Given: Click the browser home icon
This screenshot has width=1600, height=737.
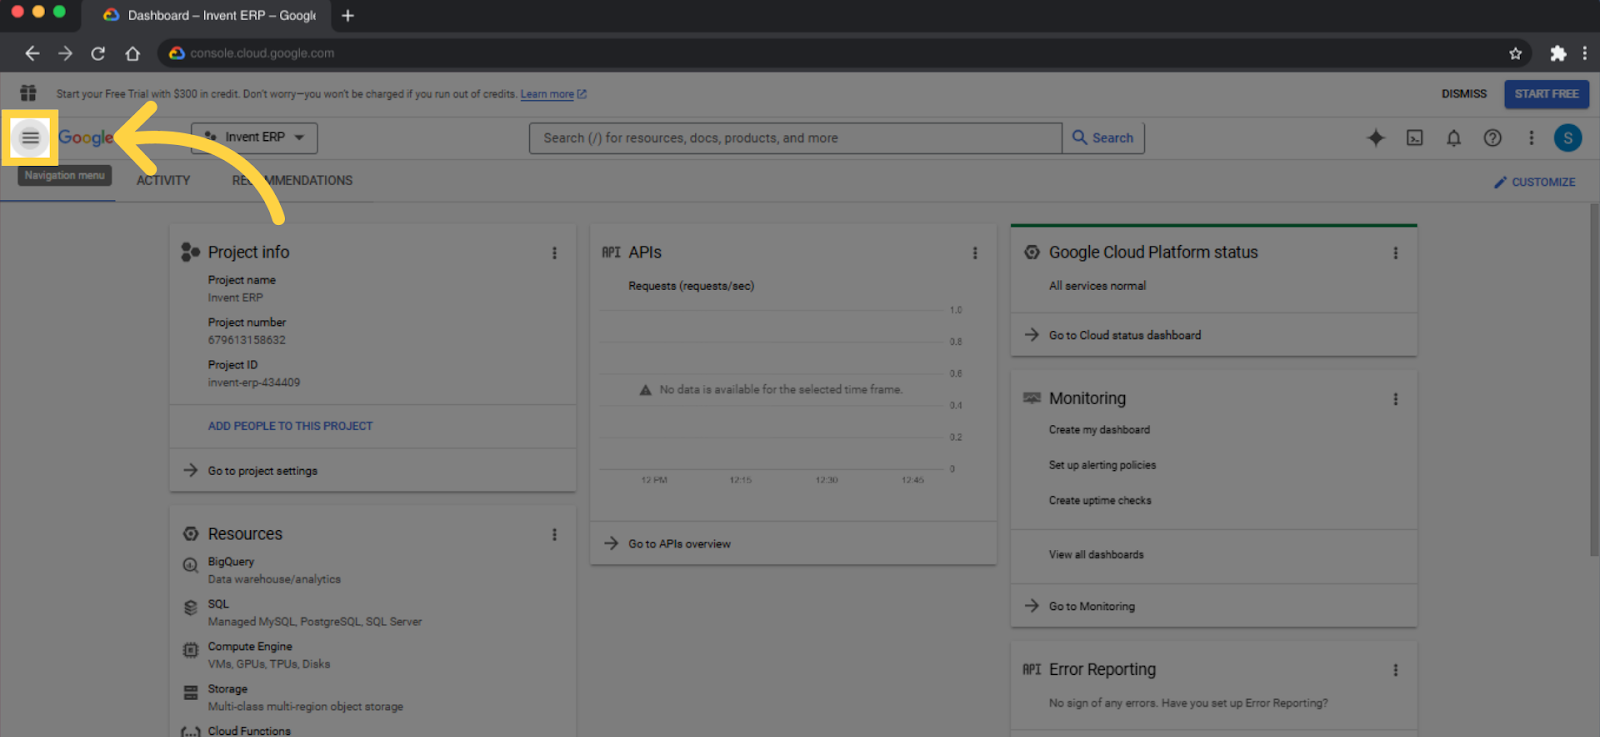Looking at the screenshot, I should pyautogui.click(x=132, y=53).
